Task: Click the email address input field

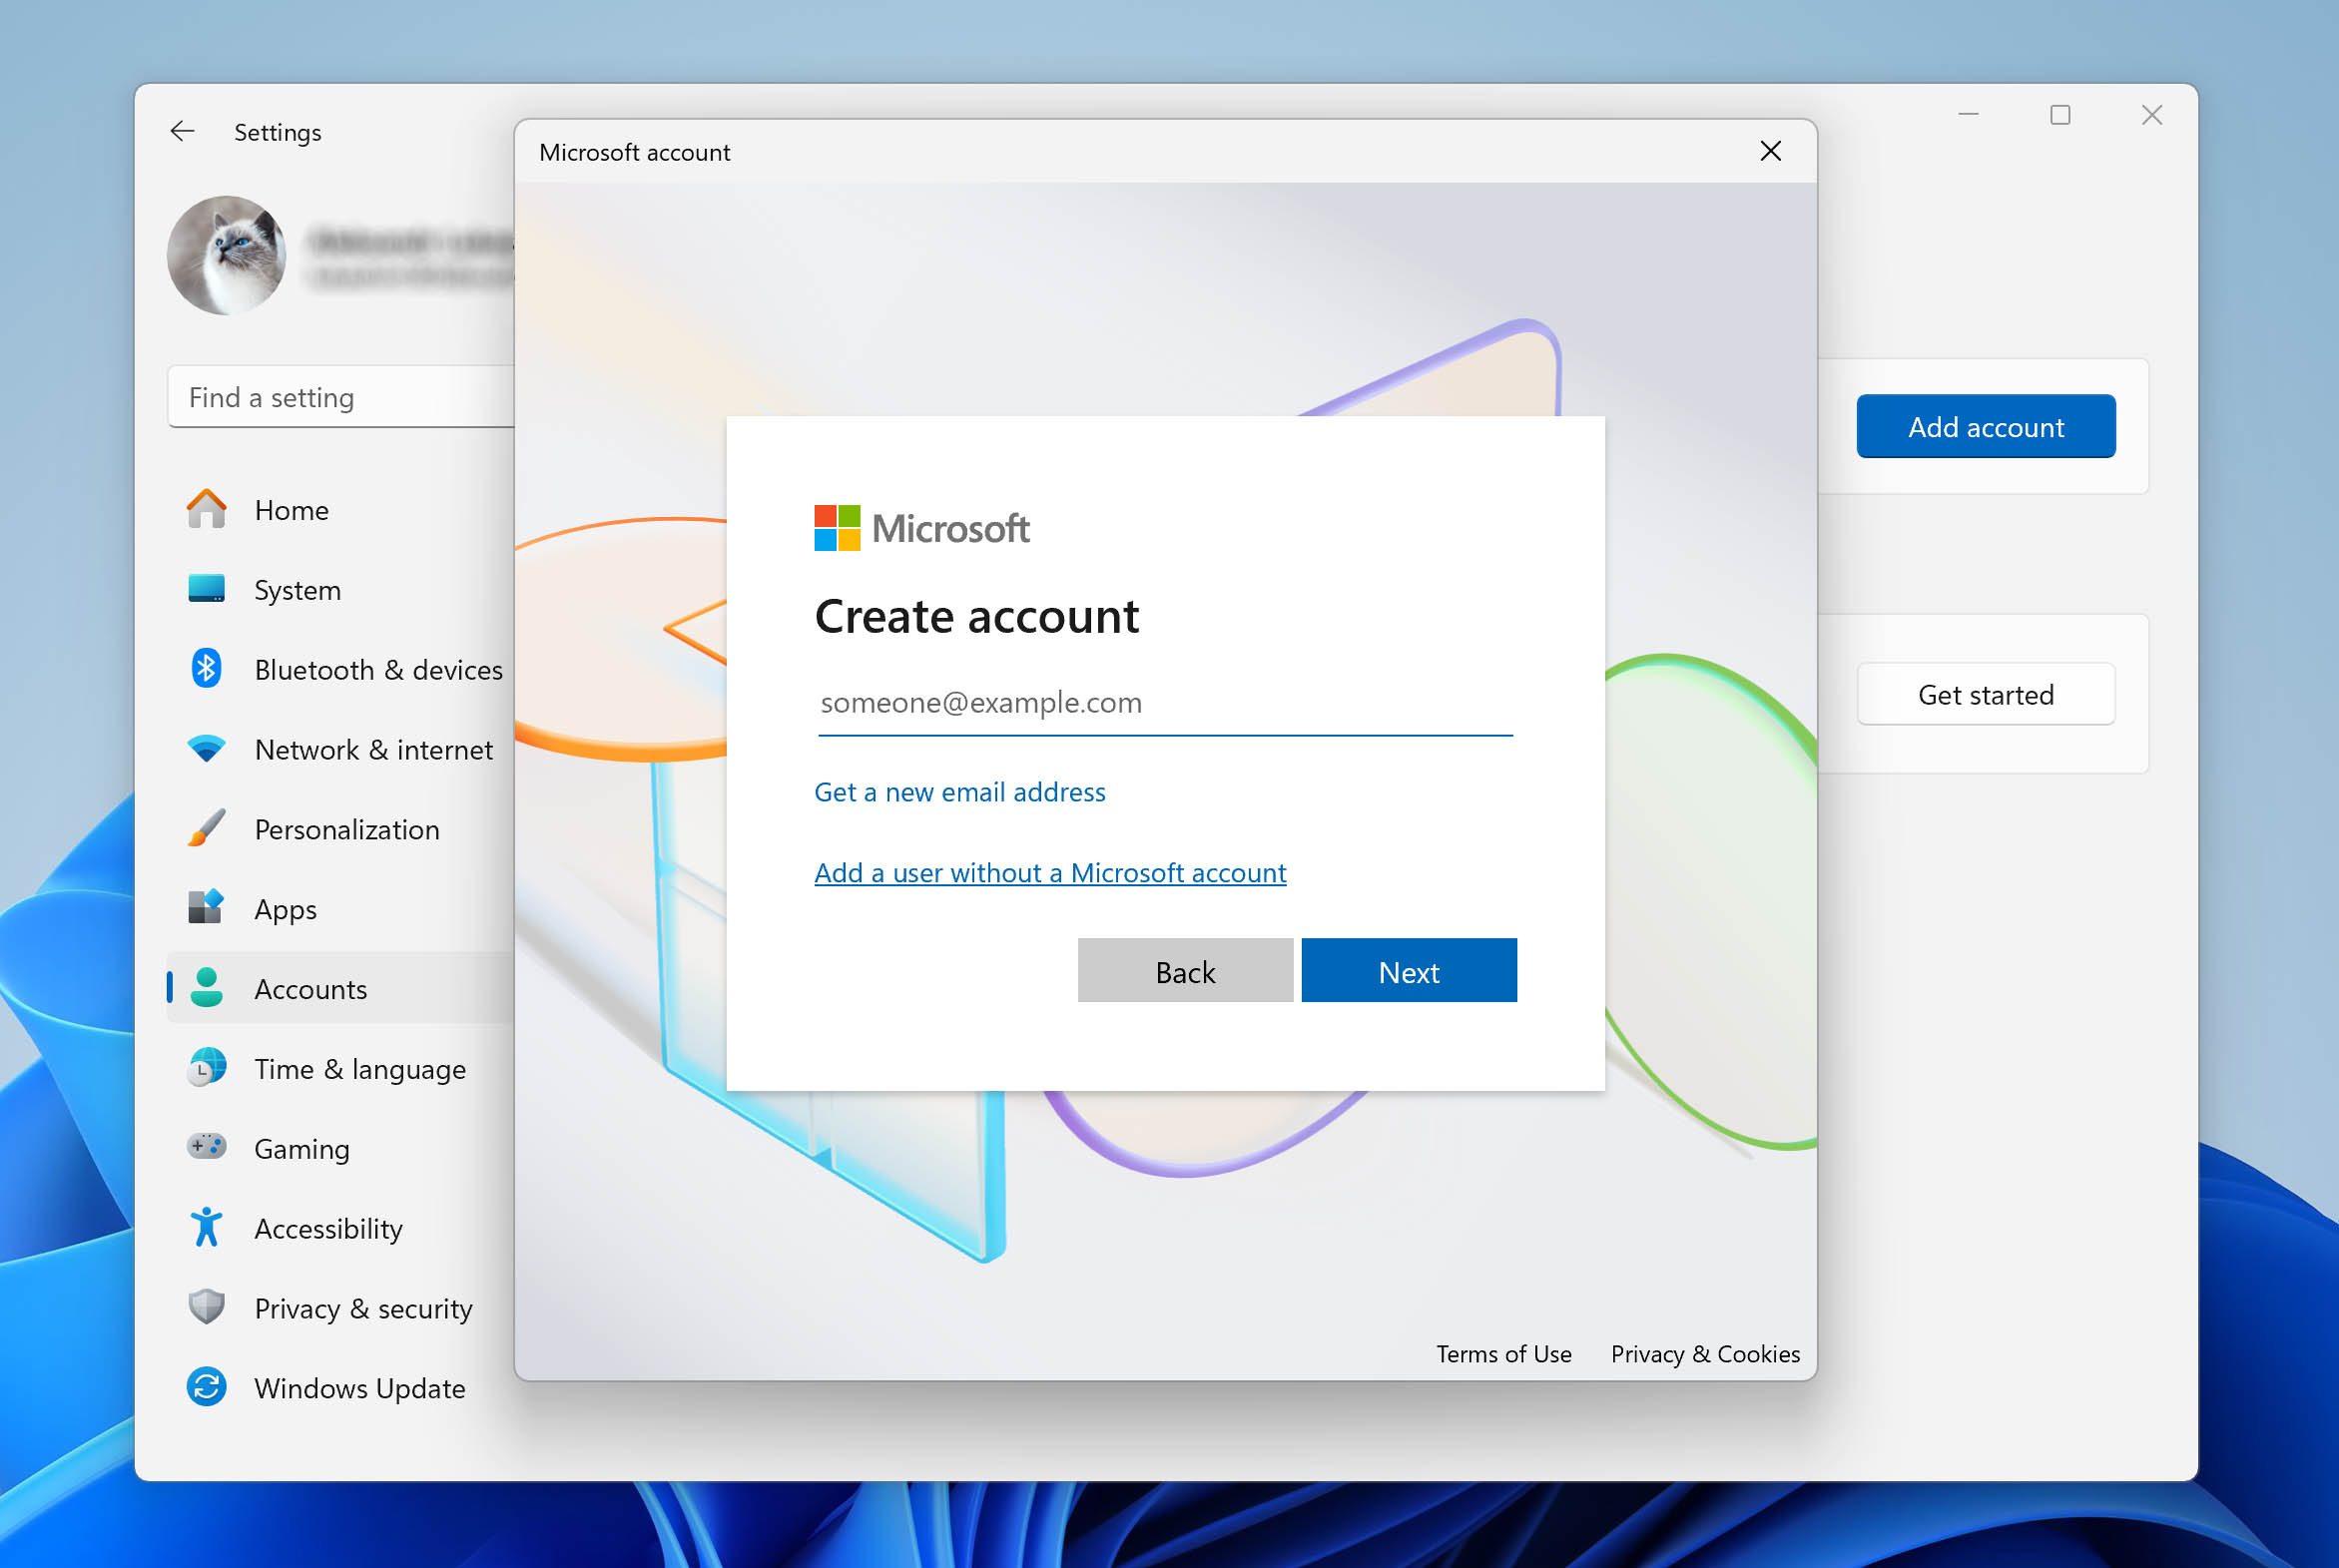Action: (x=1164, y=703)
